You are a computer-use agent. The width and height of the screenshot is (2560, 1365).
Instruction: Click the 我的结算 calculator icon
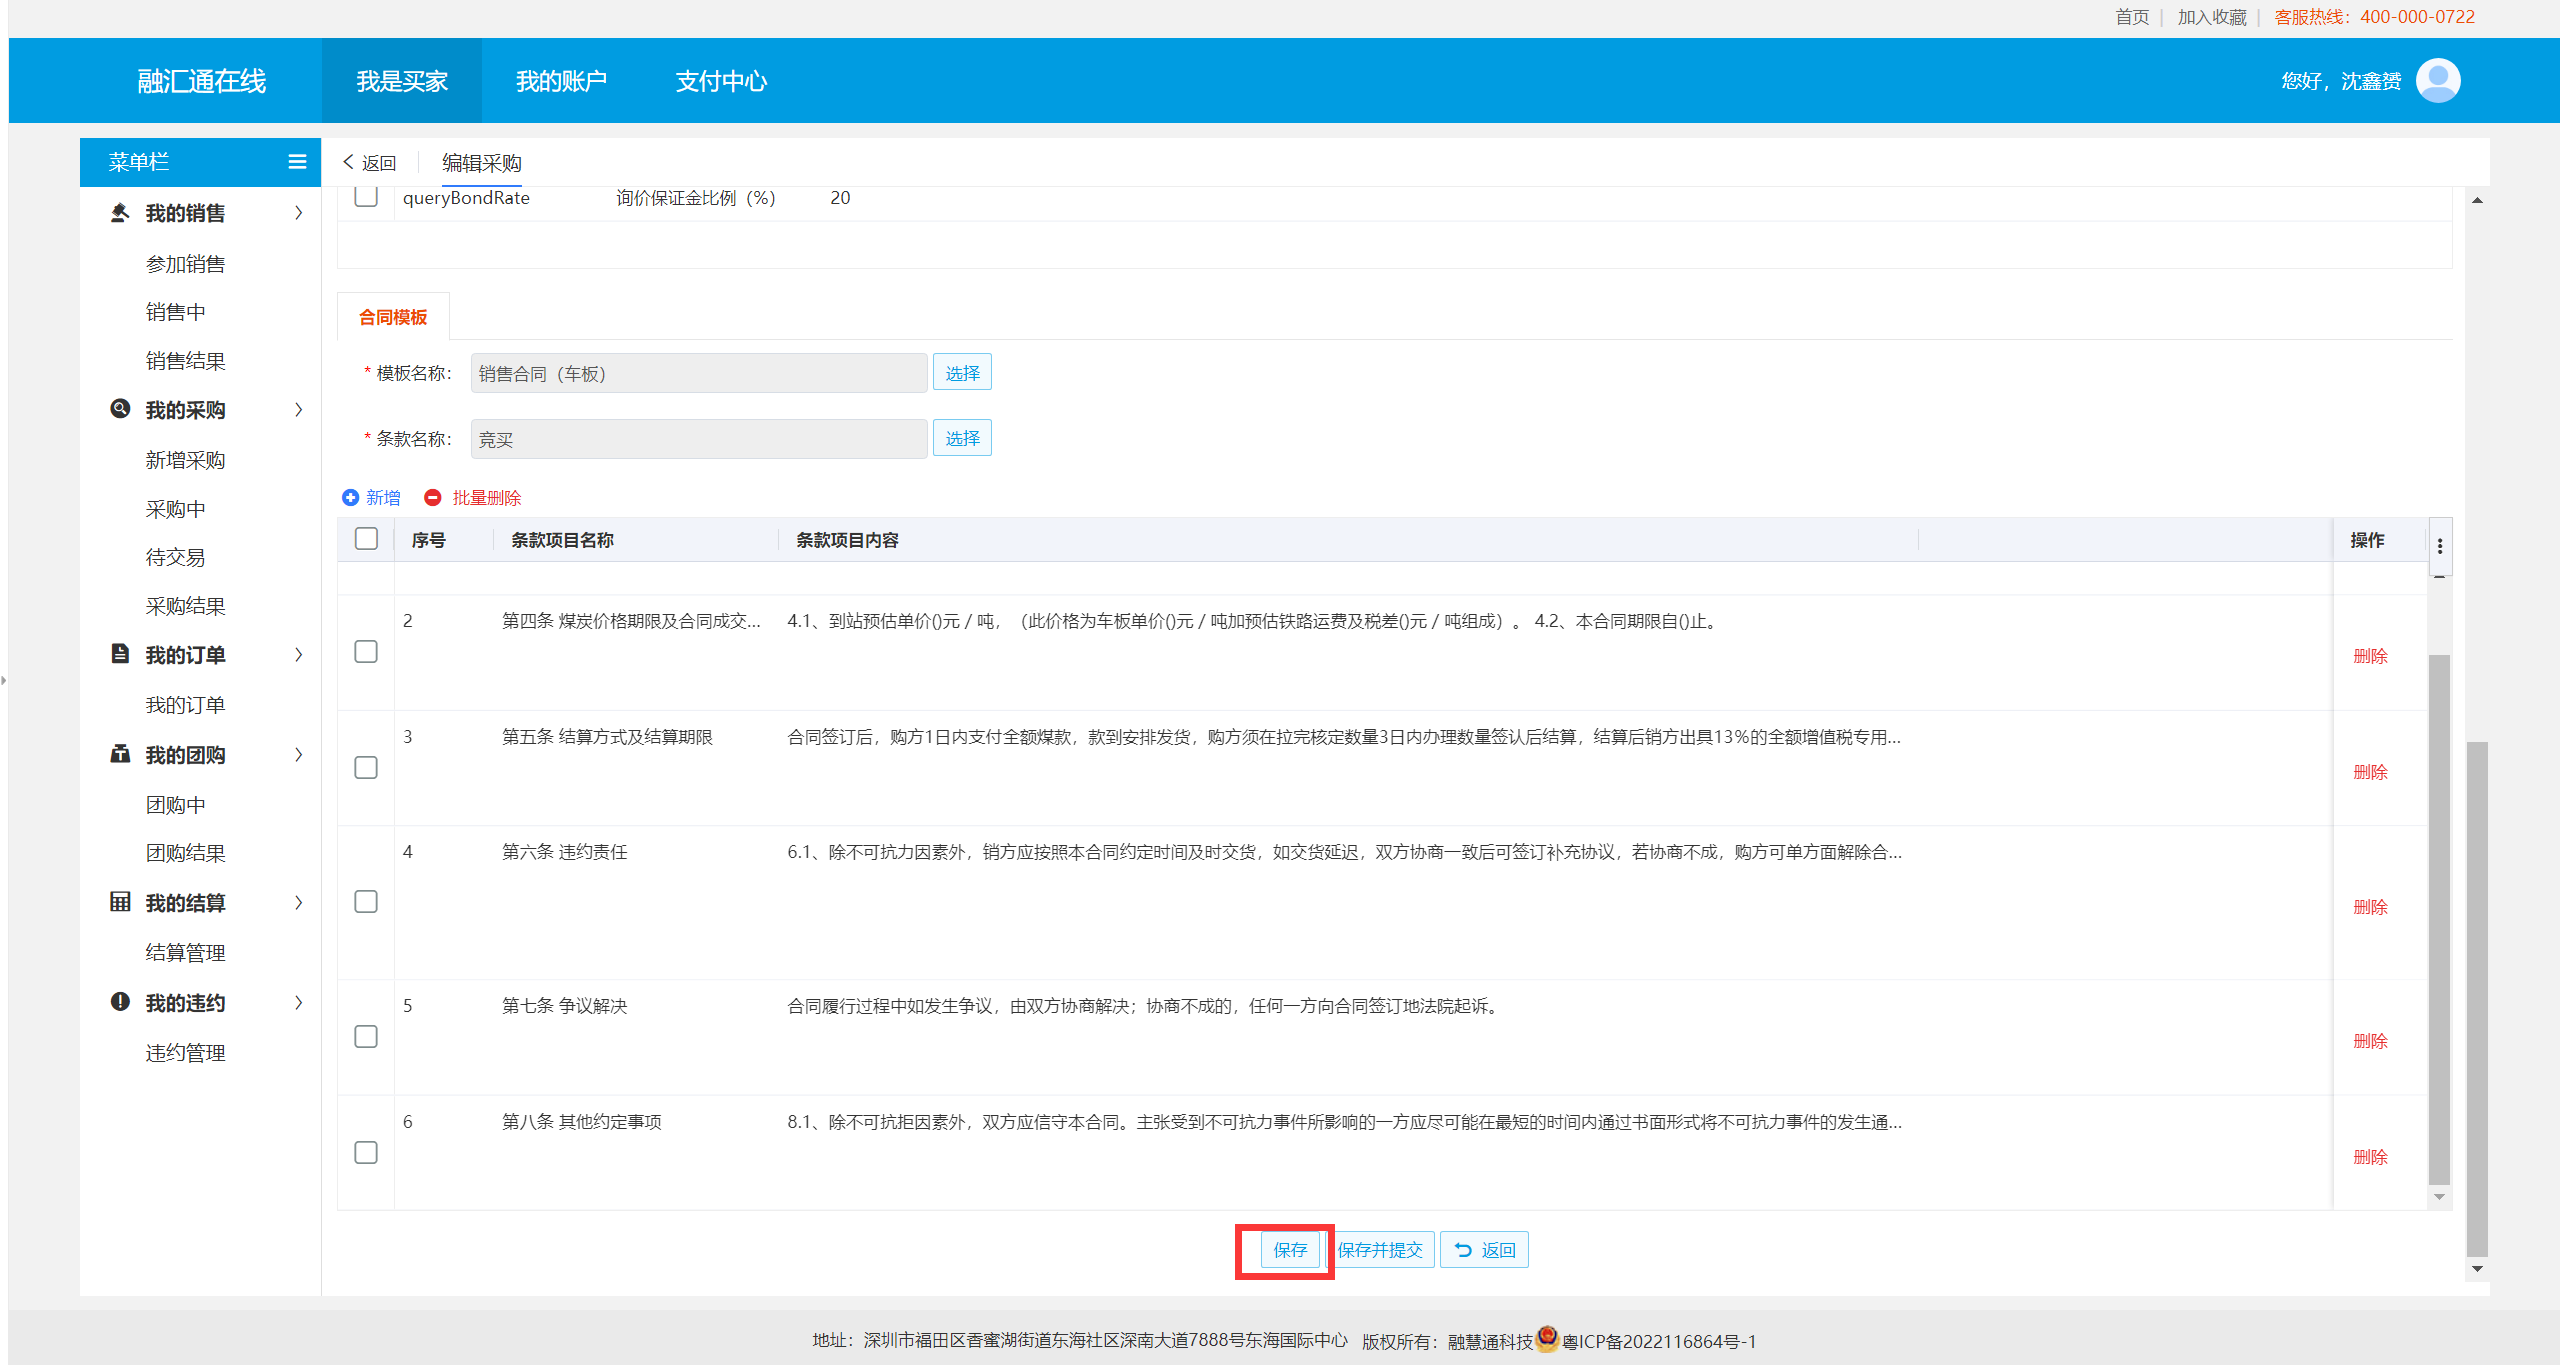click(120, 902)
